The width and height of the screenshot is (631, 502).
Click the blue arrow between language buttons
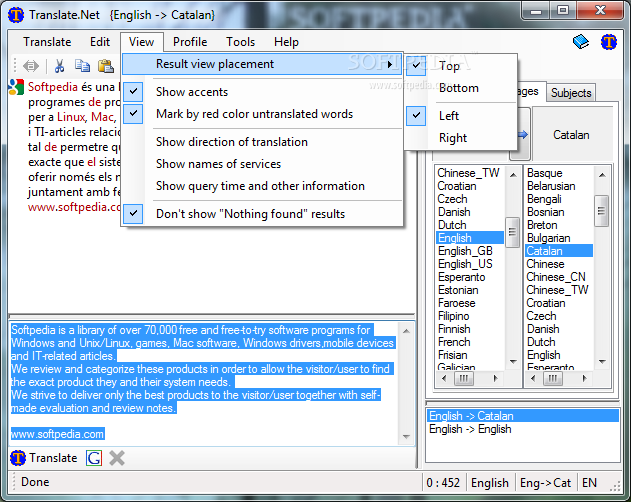(x=522, y=134)
